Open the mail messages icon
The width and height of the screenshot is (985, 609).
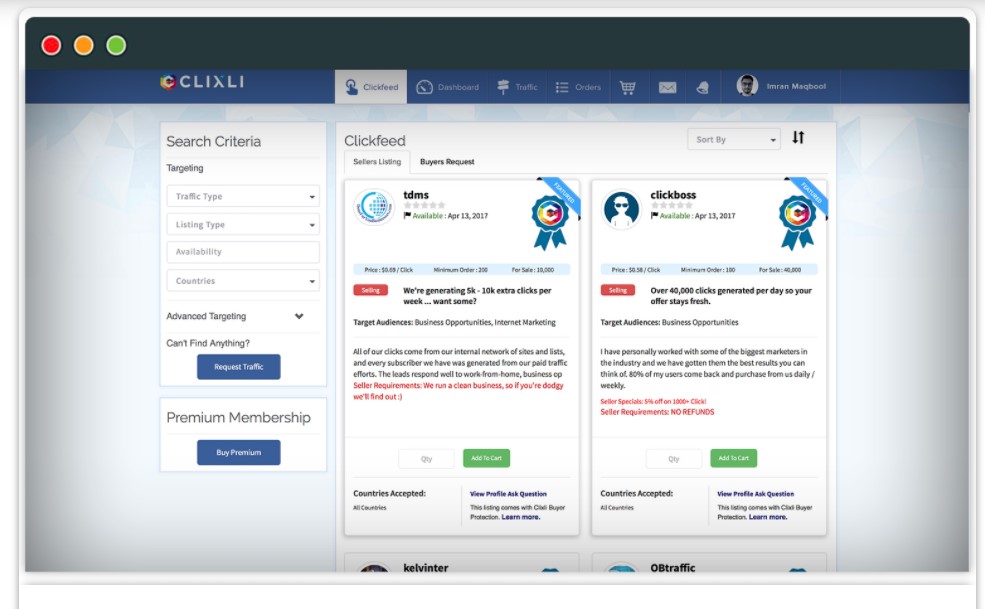(x=667, y=87)
